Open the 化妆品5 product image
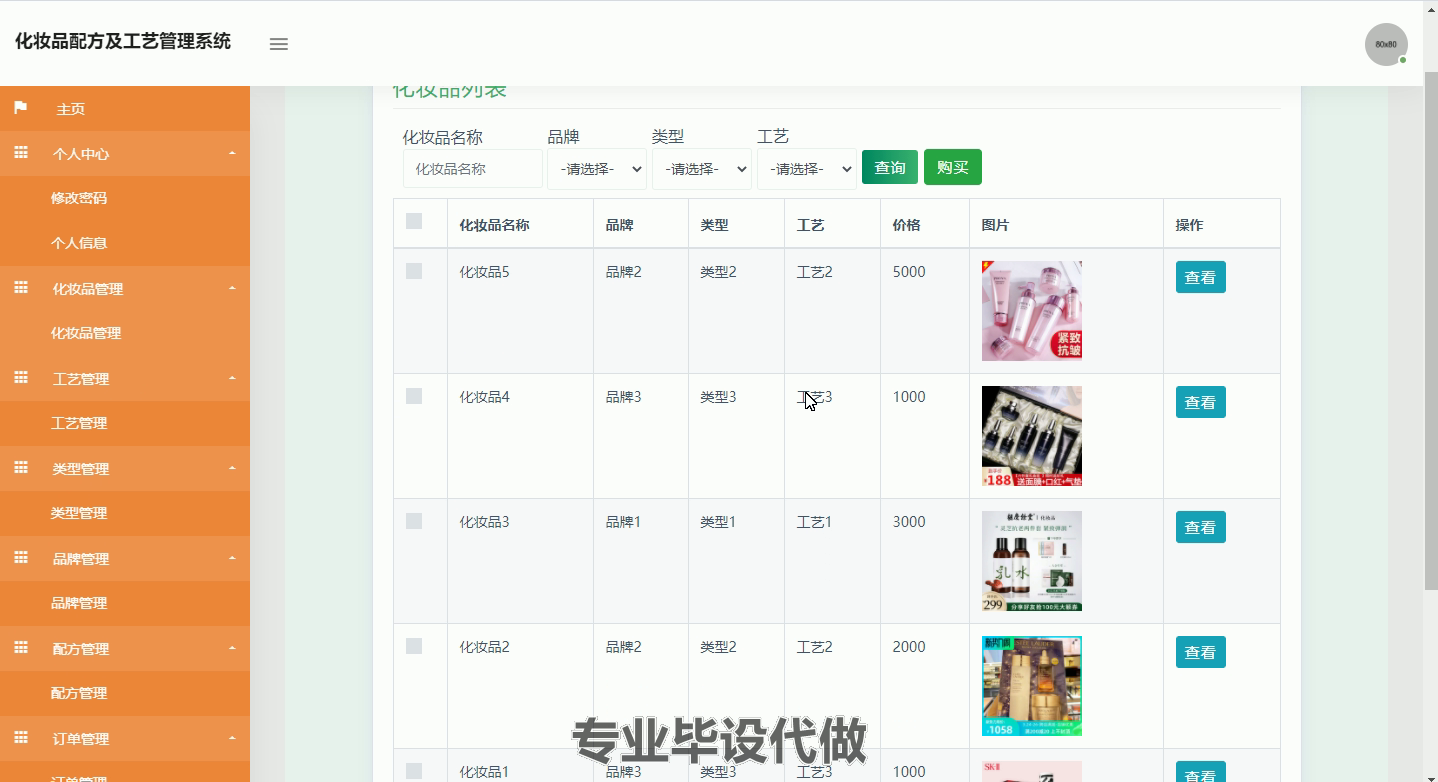This screenshot has height=782, width=1438. pos(1032,311)
